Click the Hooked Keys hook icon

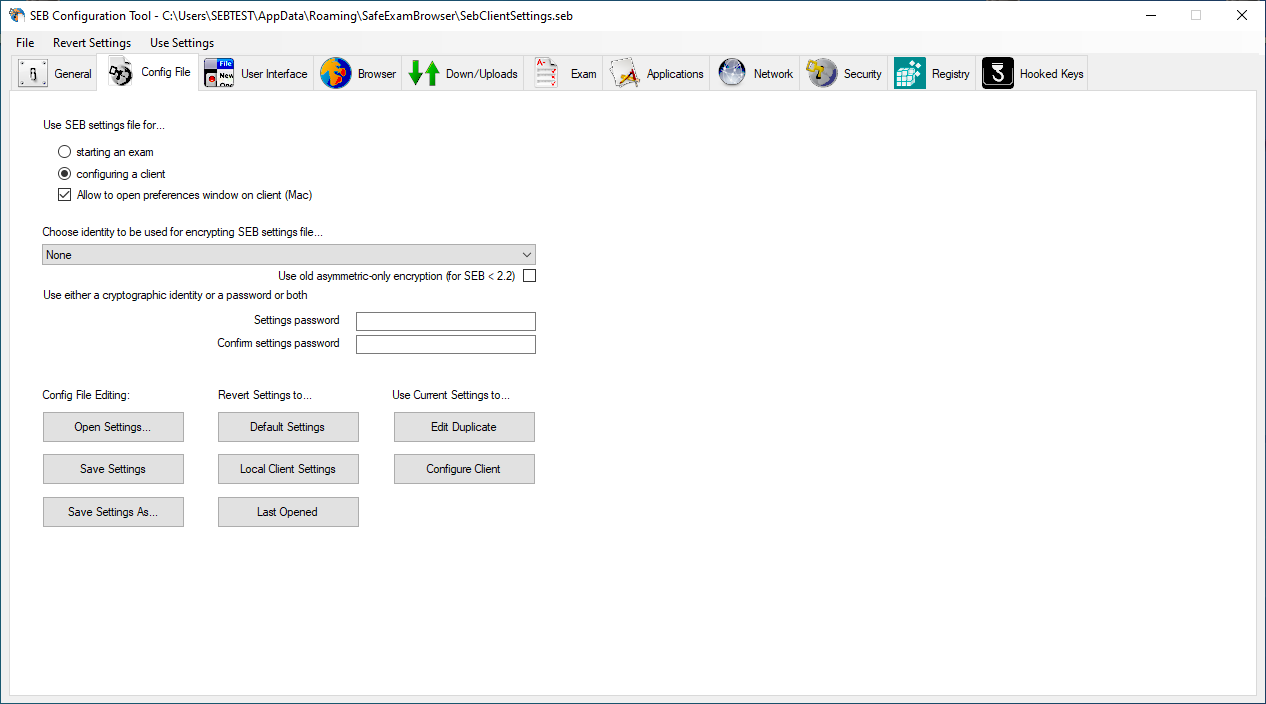(998, 73)
